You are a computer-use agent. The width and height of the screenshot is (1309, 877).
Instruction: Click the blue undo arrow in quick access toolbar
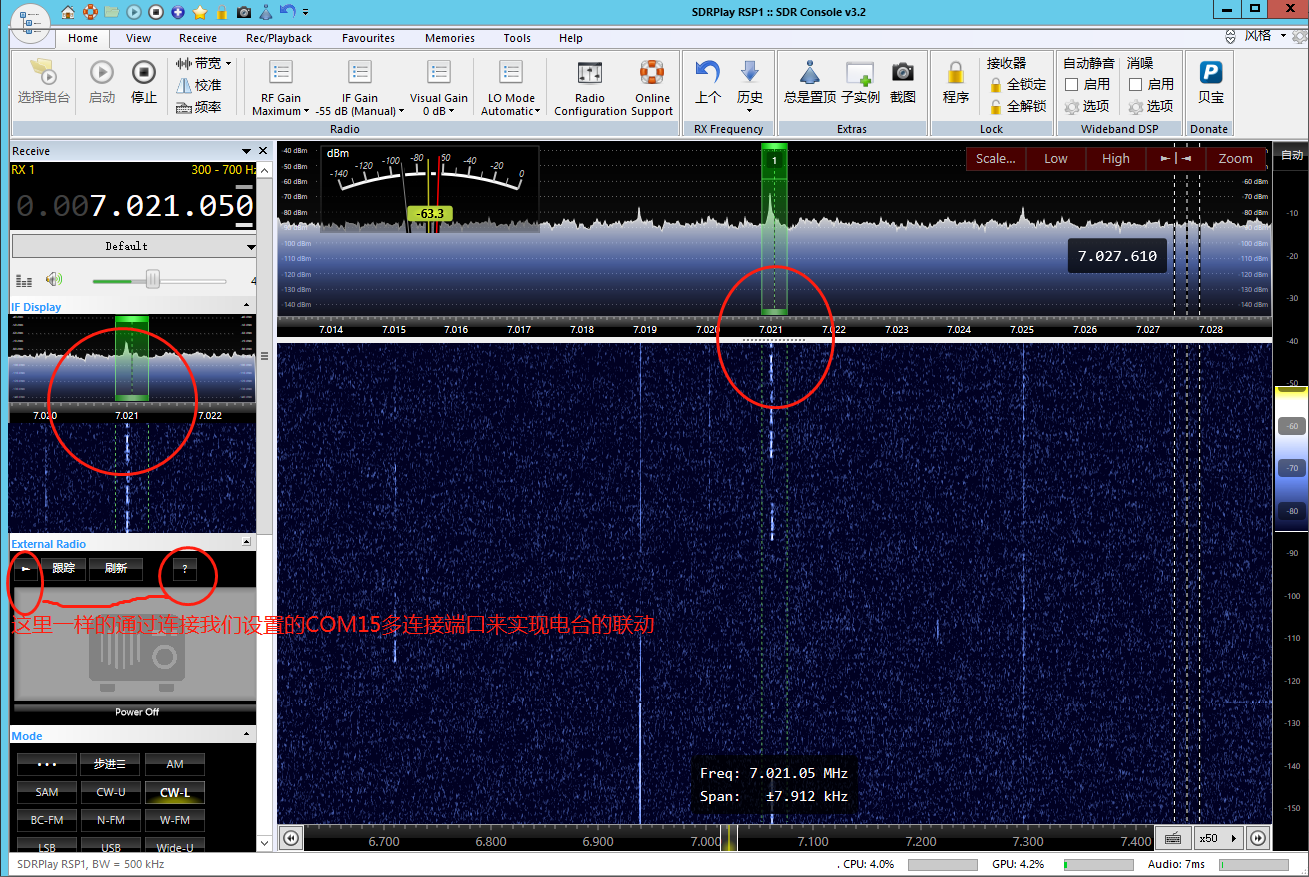[288, 12]
